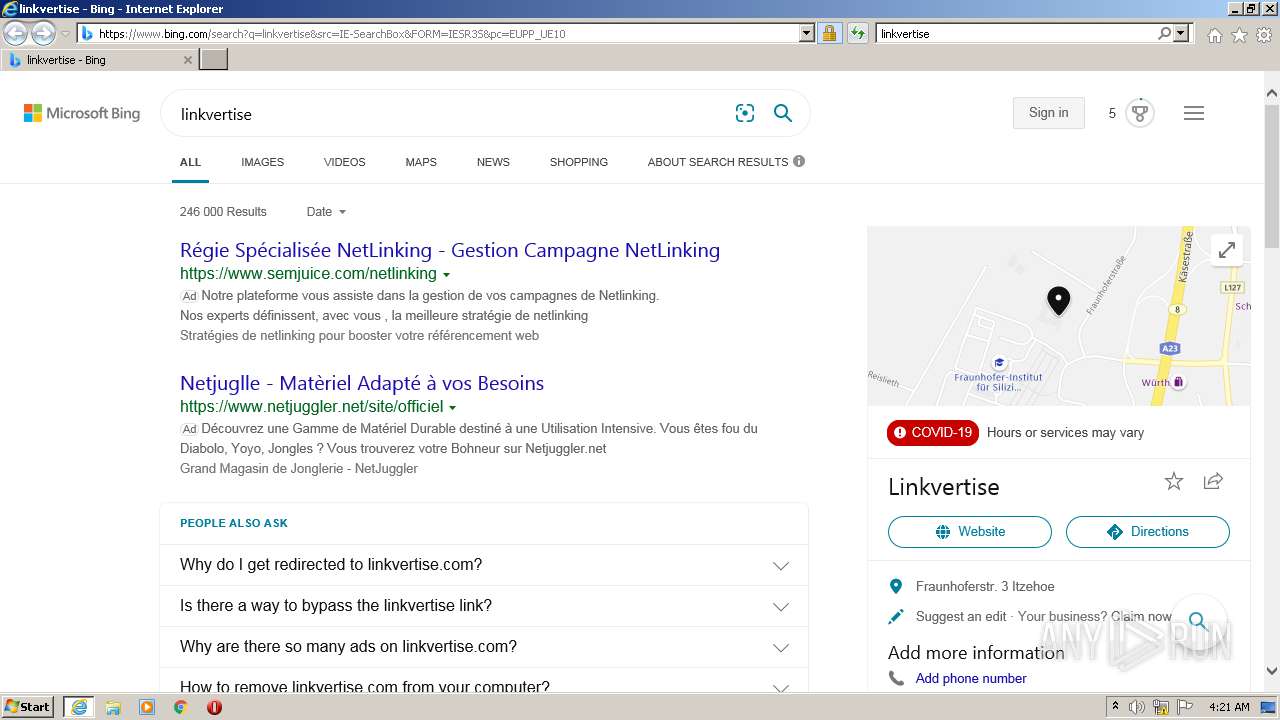
Task: Click the COVID-19 alert badge
Action: click(x=933, y=433)
